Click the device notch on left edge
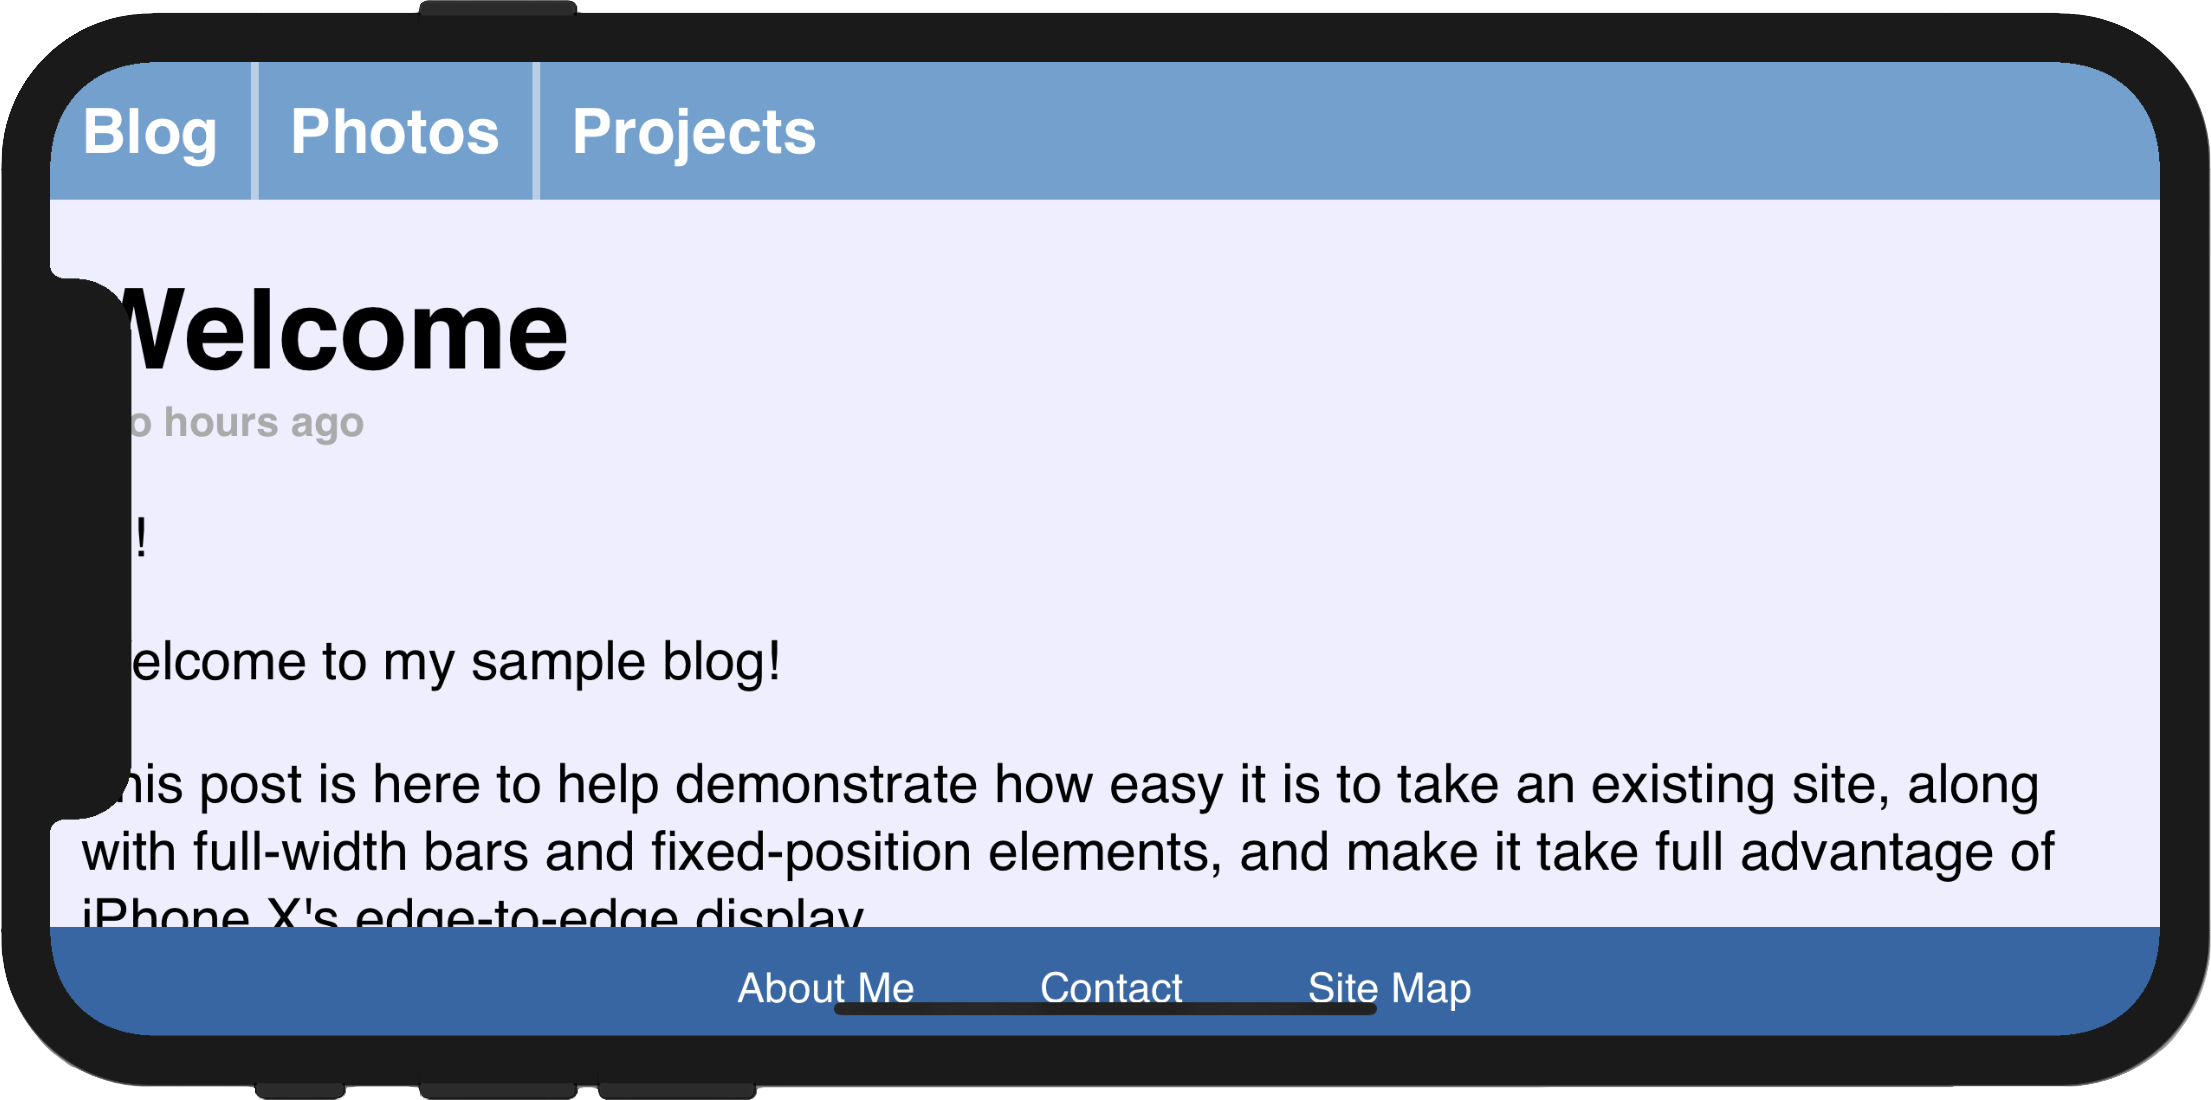The image size is (2211, 1100). [x=90, y=548]
